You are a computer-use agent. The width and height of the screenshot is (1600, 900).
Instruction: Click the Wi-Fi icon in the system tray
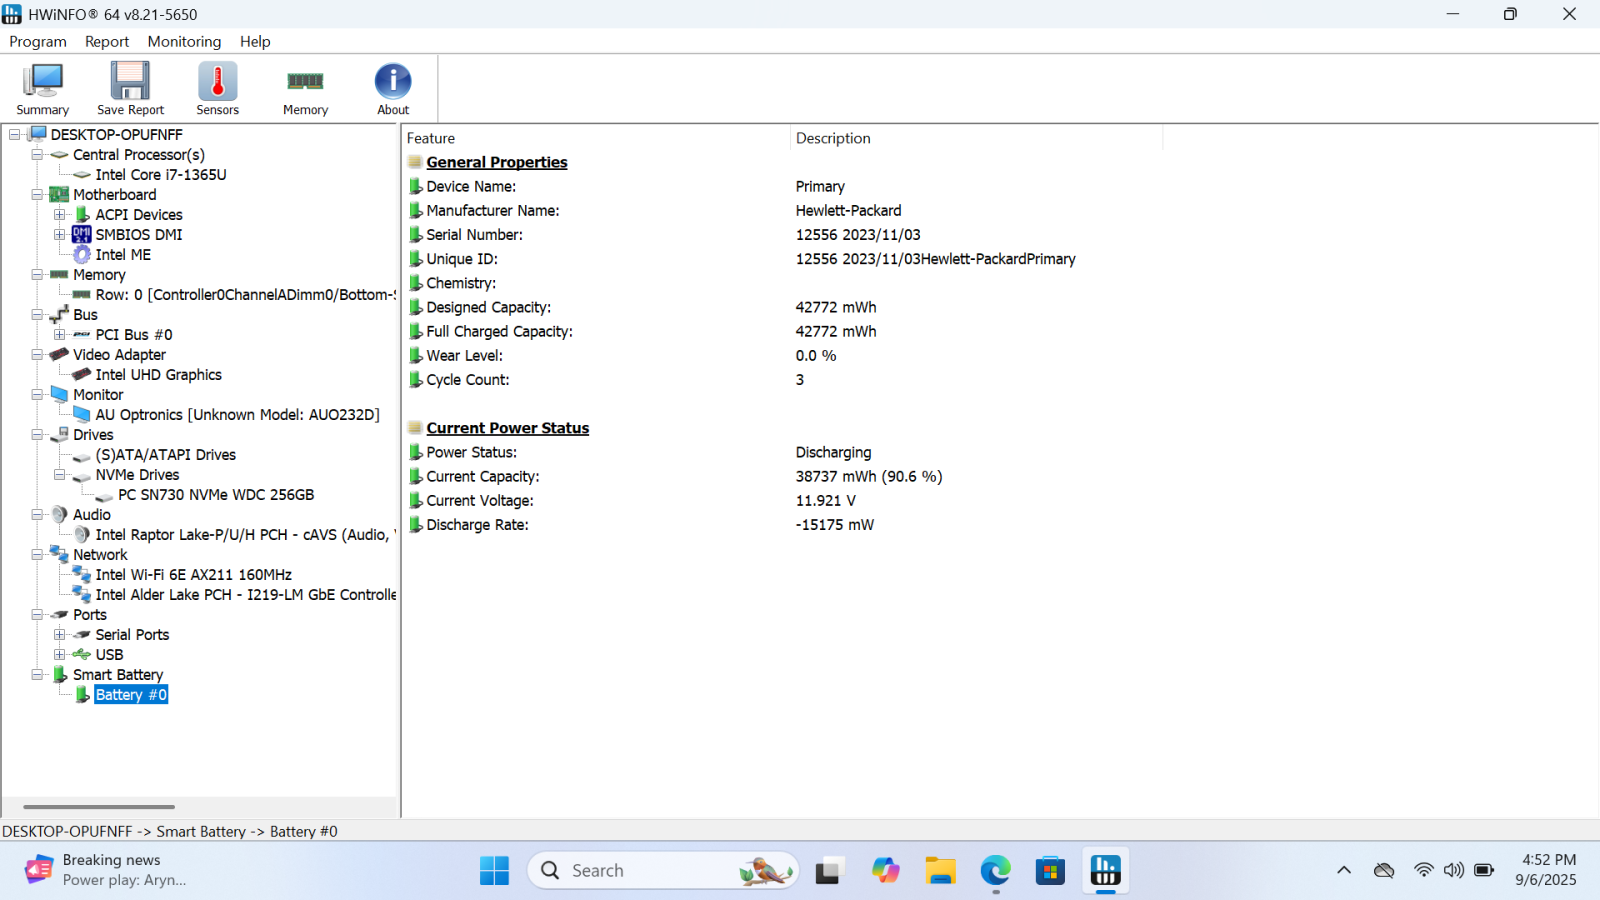pos(1424,870)
